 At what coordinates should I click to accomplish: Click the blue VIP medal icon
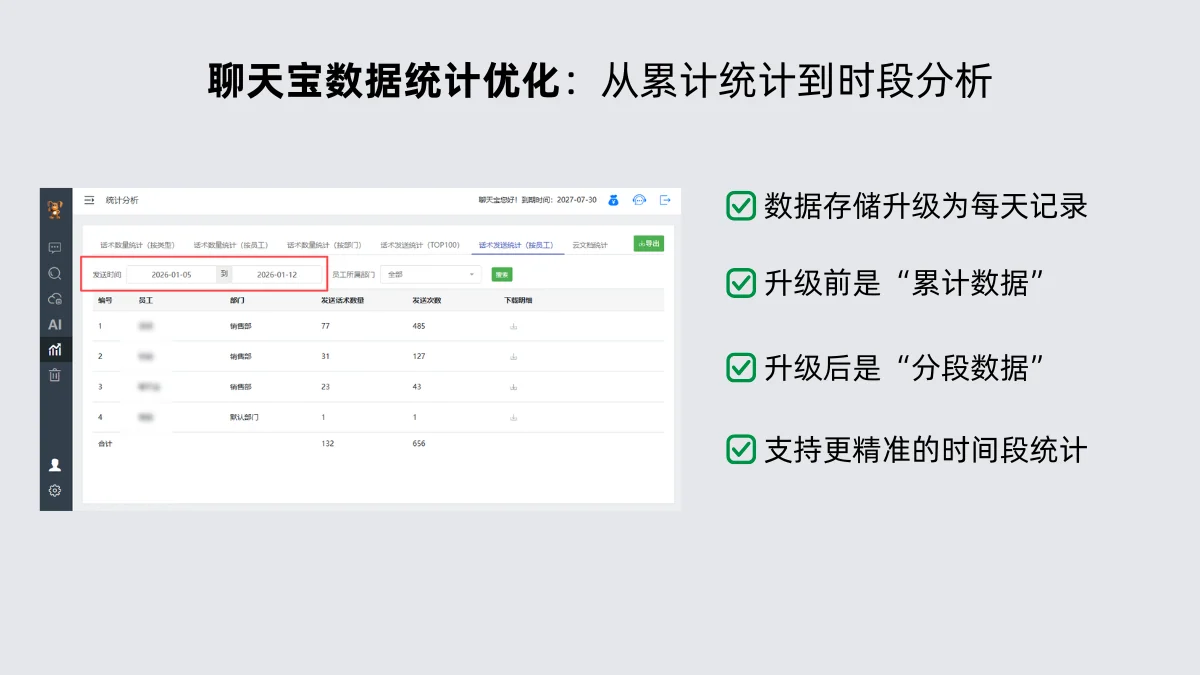[614, 200]
